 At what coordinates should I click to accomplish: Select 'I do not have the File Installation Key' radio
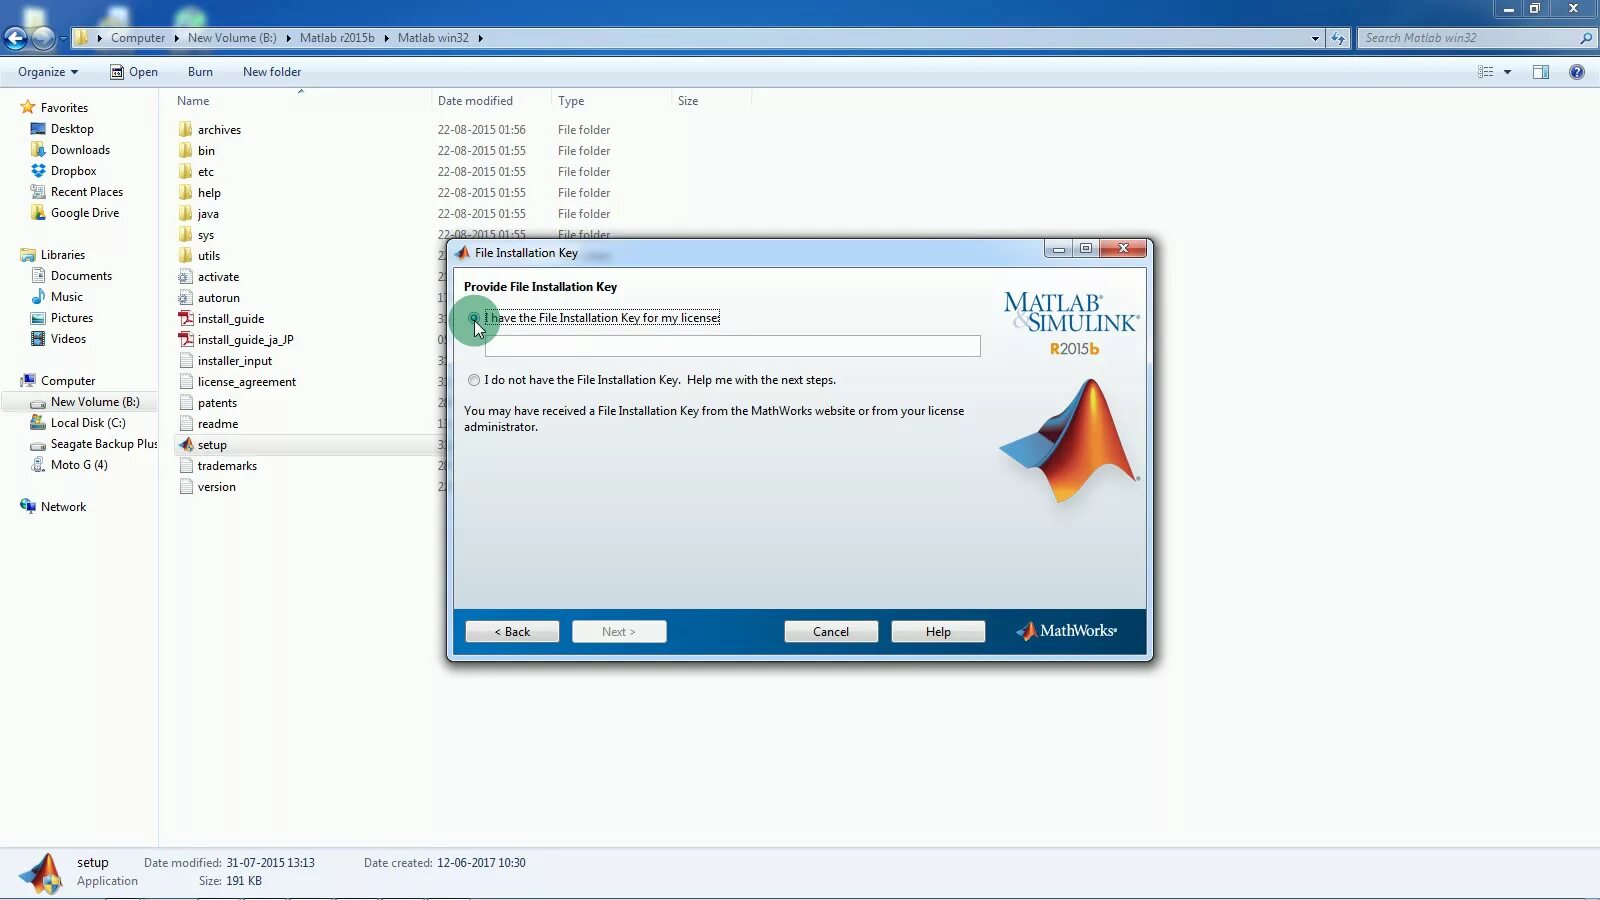pyautogui.click(x=474, y=380)
